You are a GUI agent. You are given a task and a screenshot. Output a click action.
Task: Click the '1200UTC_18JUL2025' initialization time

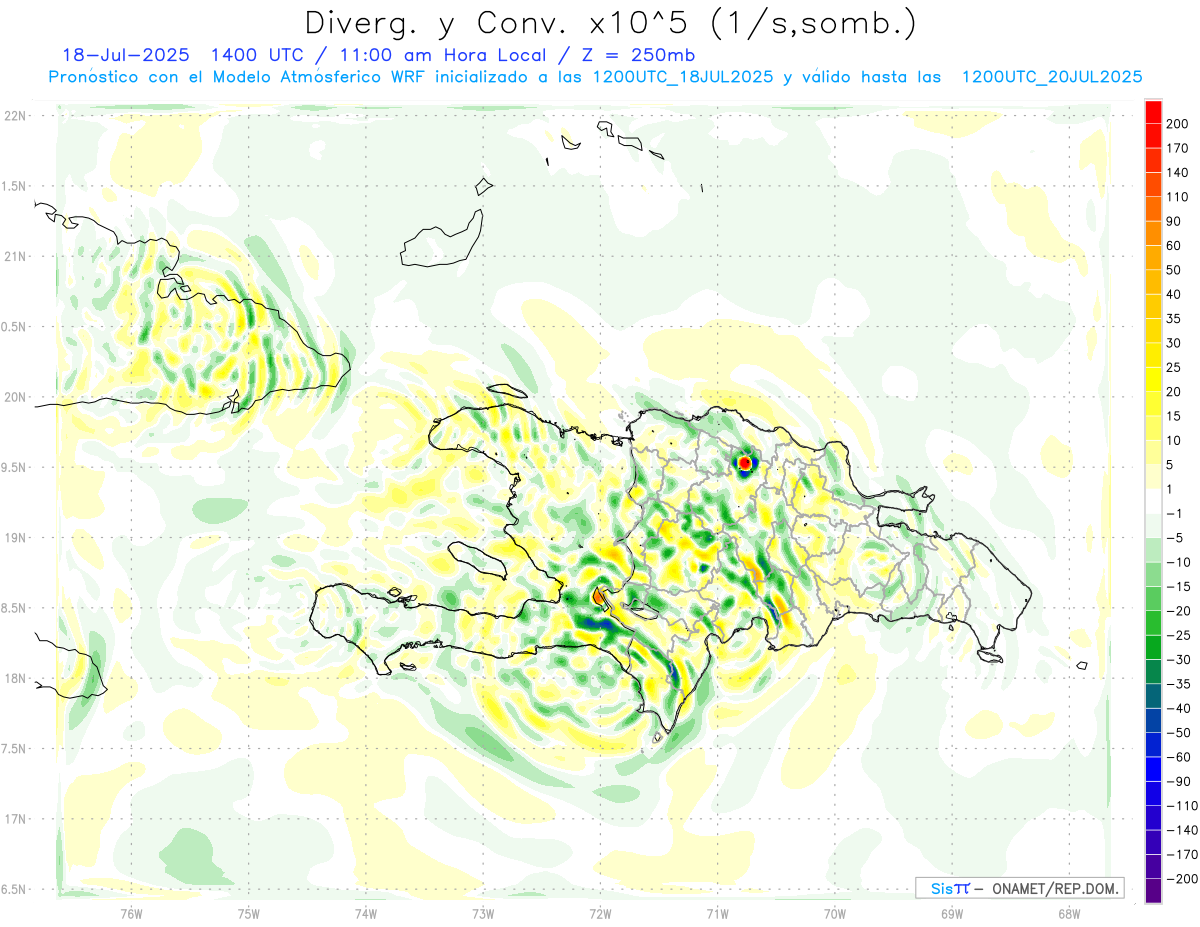tap(684, 77)
